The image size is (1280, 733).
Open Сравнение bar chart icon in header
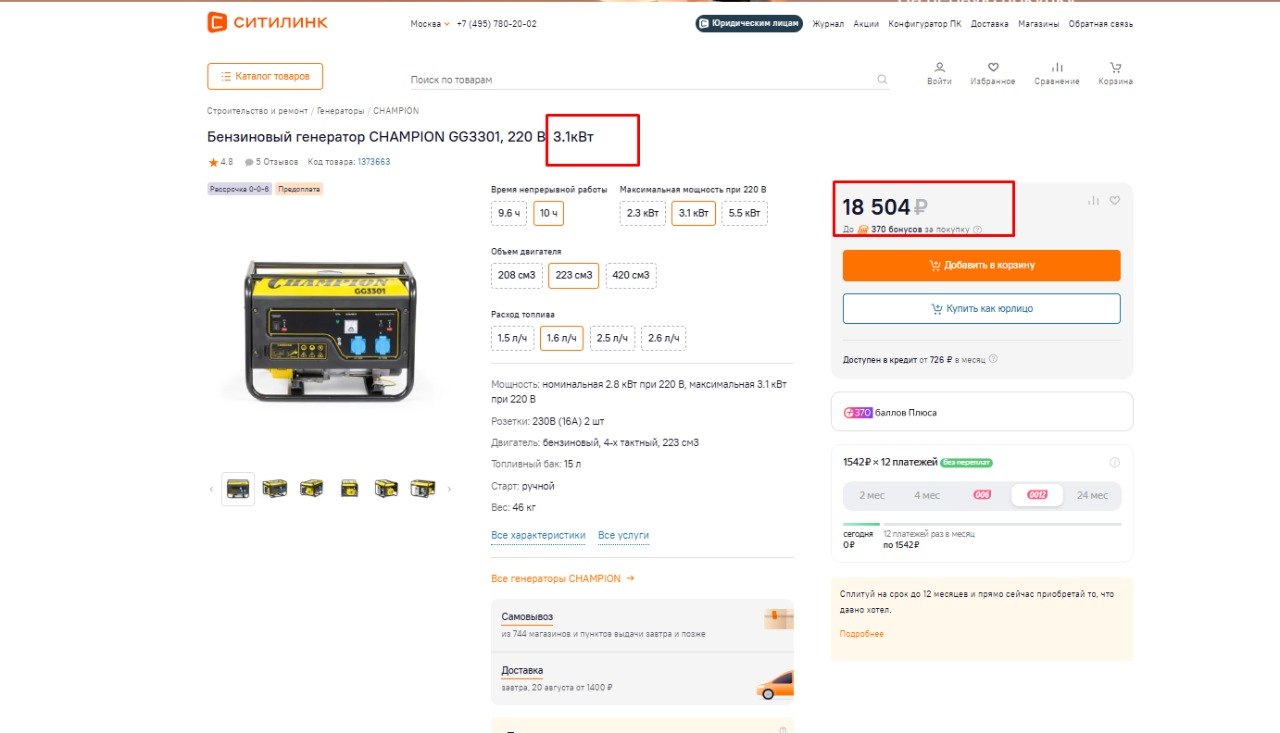click(1057, 68)
